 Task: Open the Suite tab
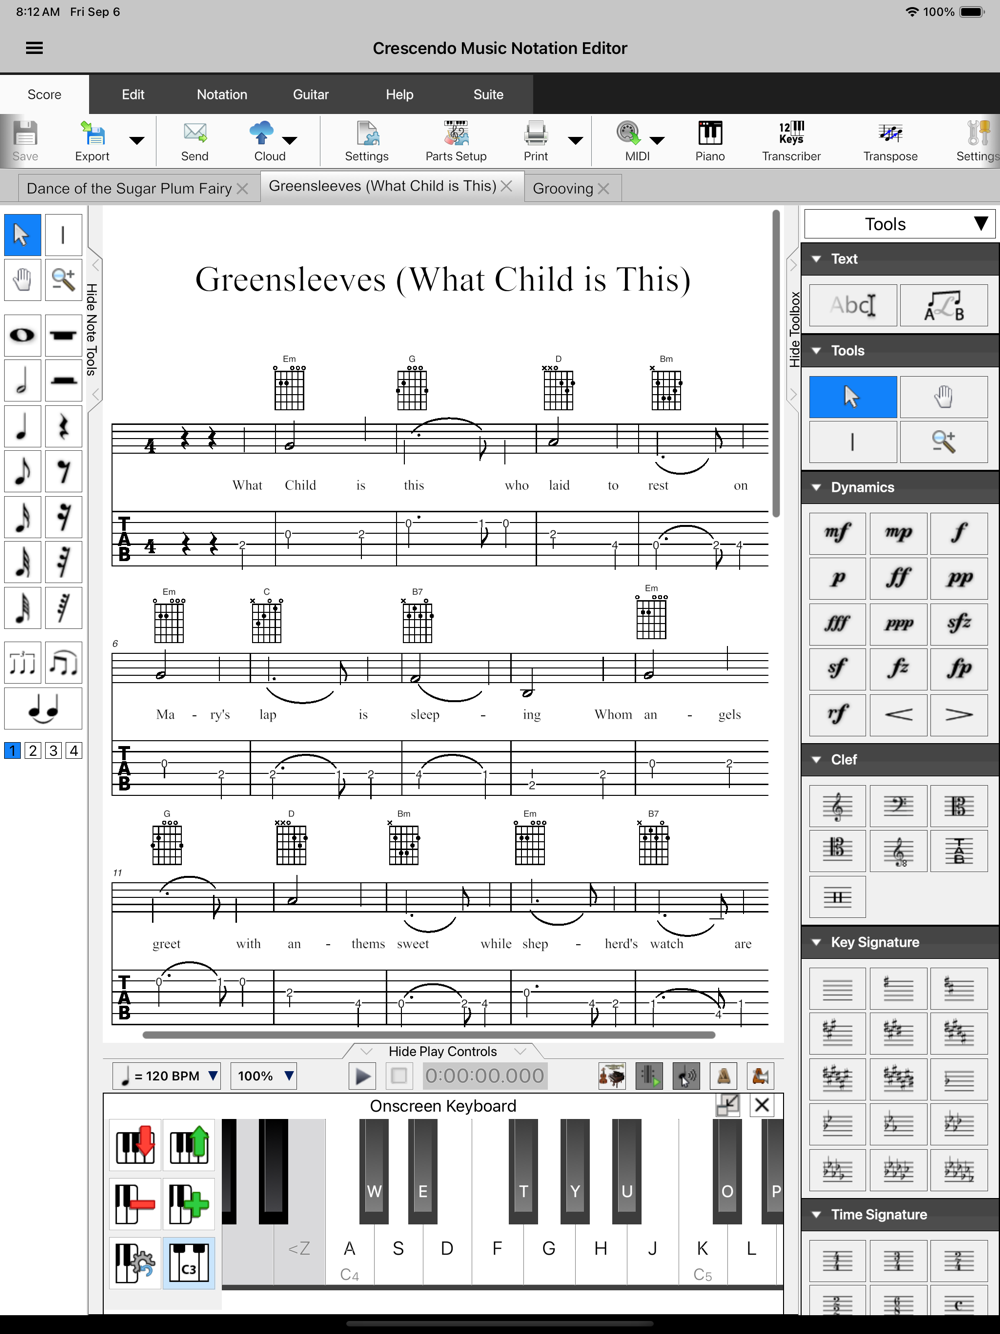(x=488, y=94)
